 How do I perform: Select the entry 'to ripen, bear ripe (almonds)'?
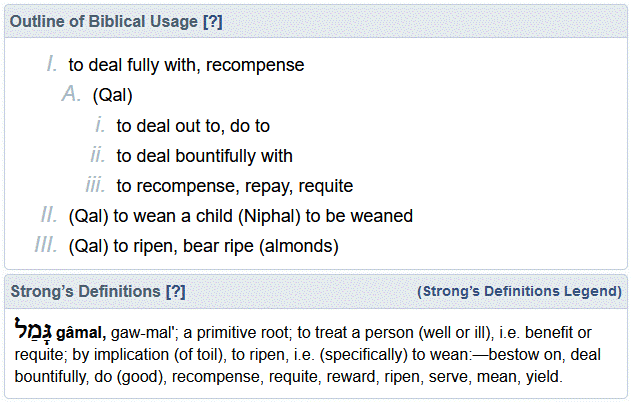coord(204,246)
